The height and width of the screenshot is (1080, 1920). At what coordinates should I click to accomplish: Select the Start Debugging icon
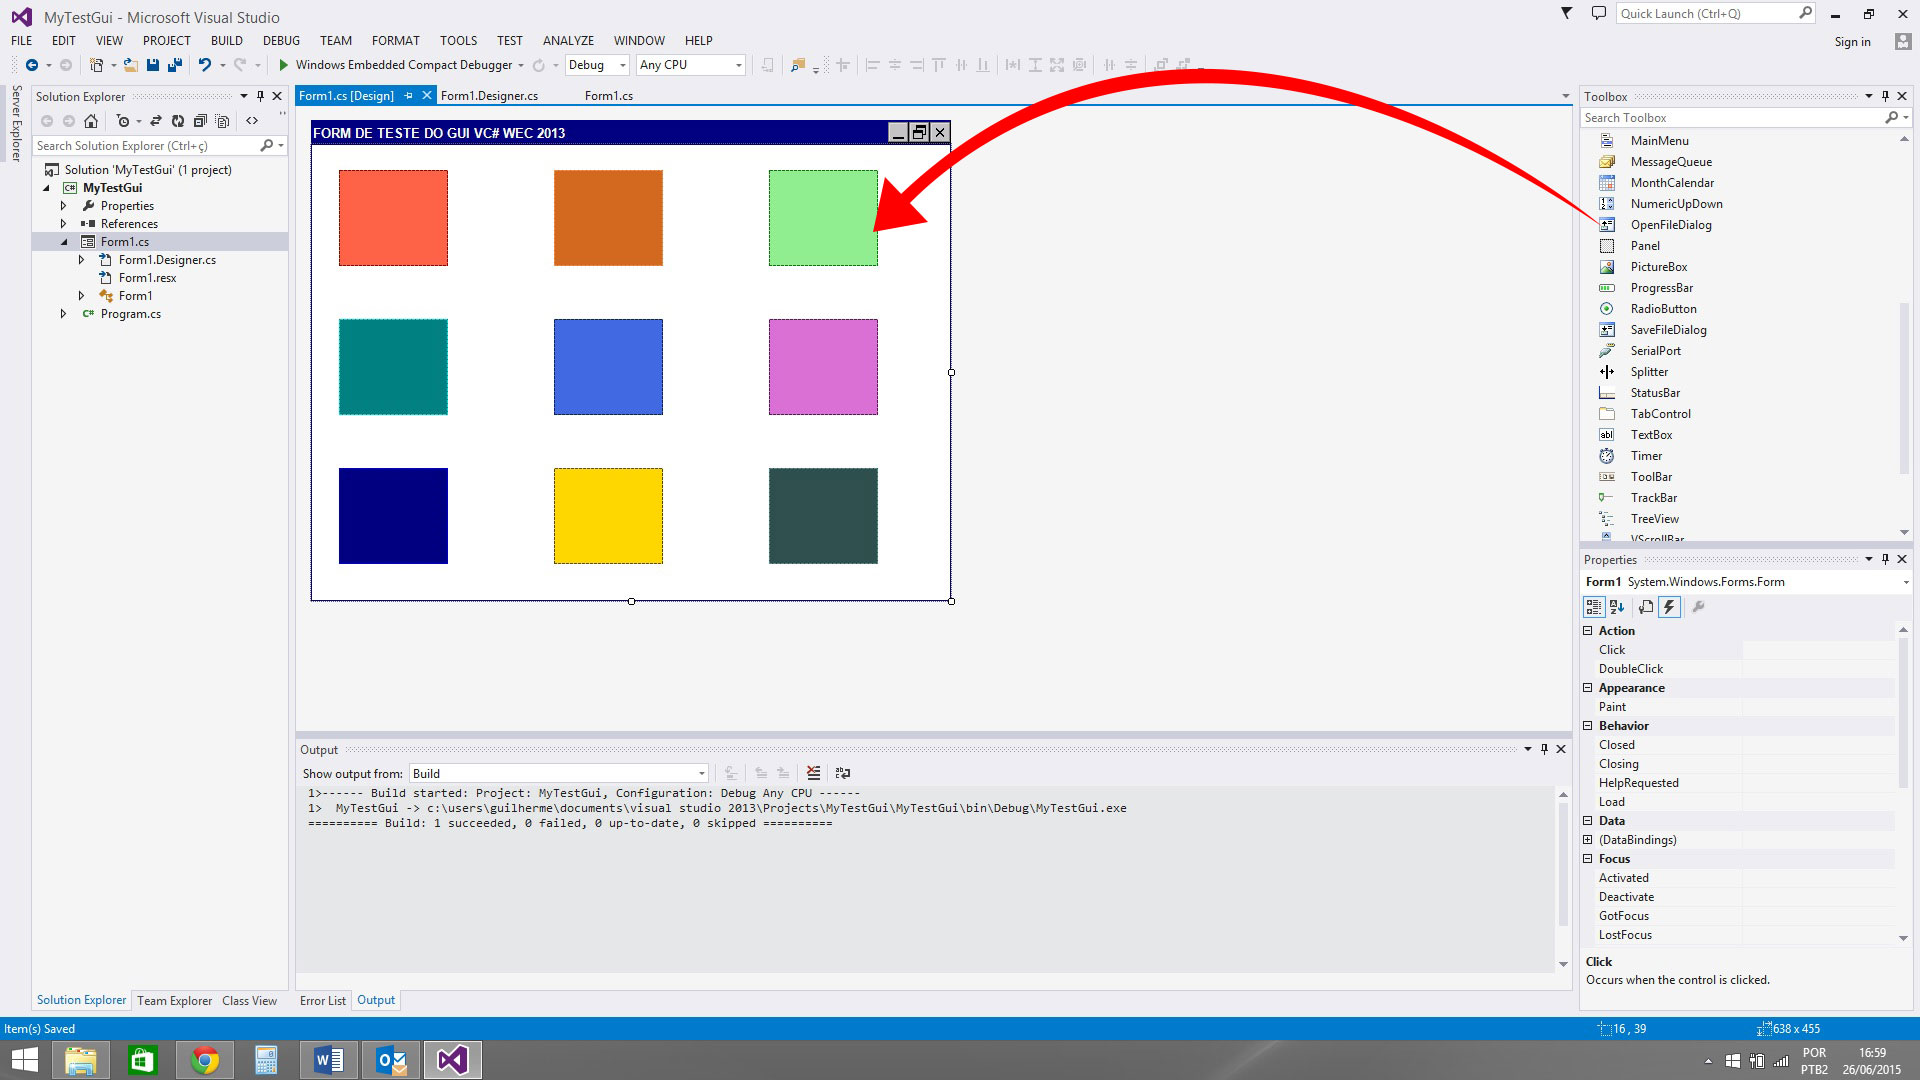(x=281, y=65)
